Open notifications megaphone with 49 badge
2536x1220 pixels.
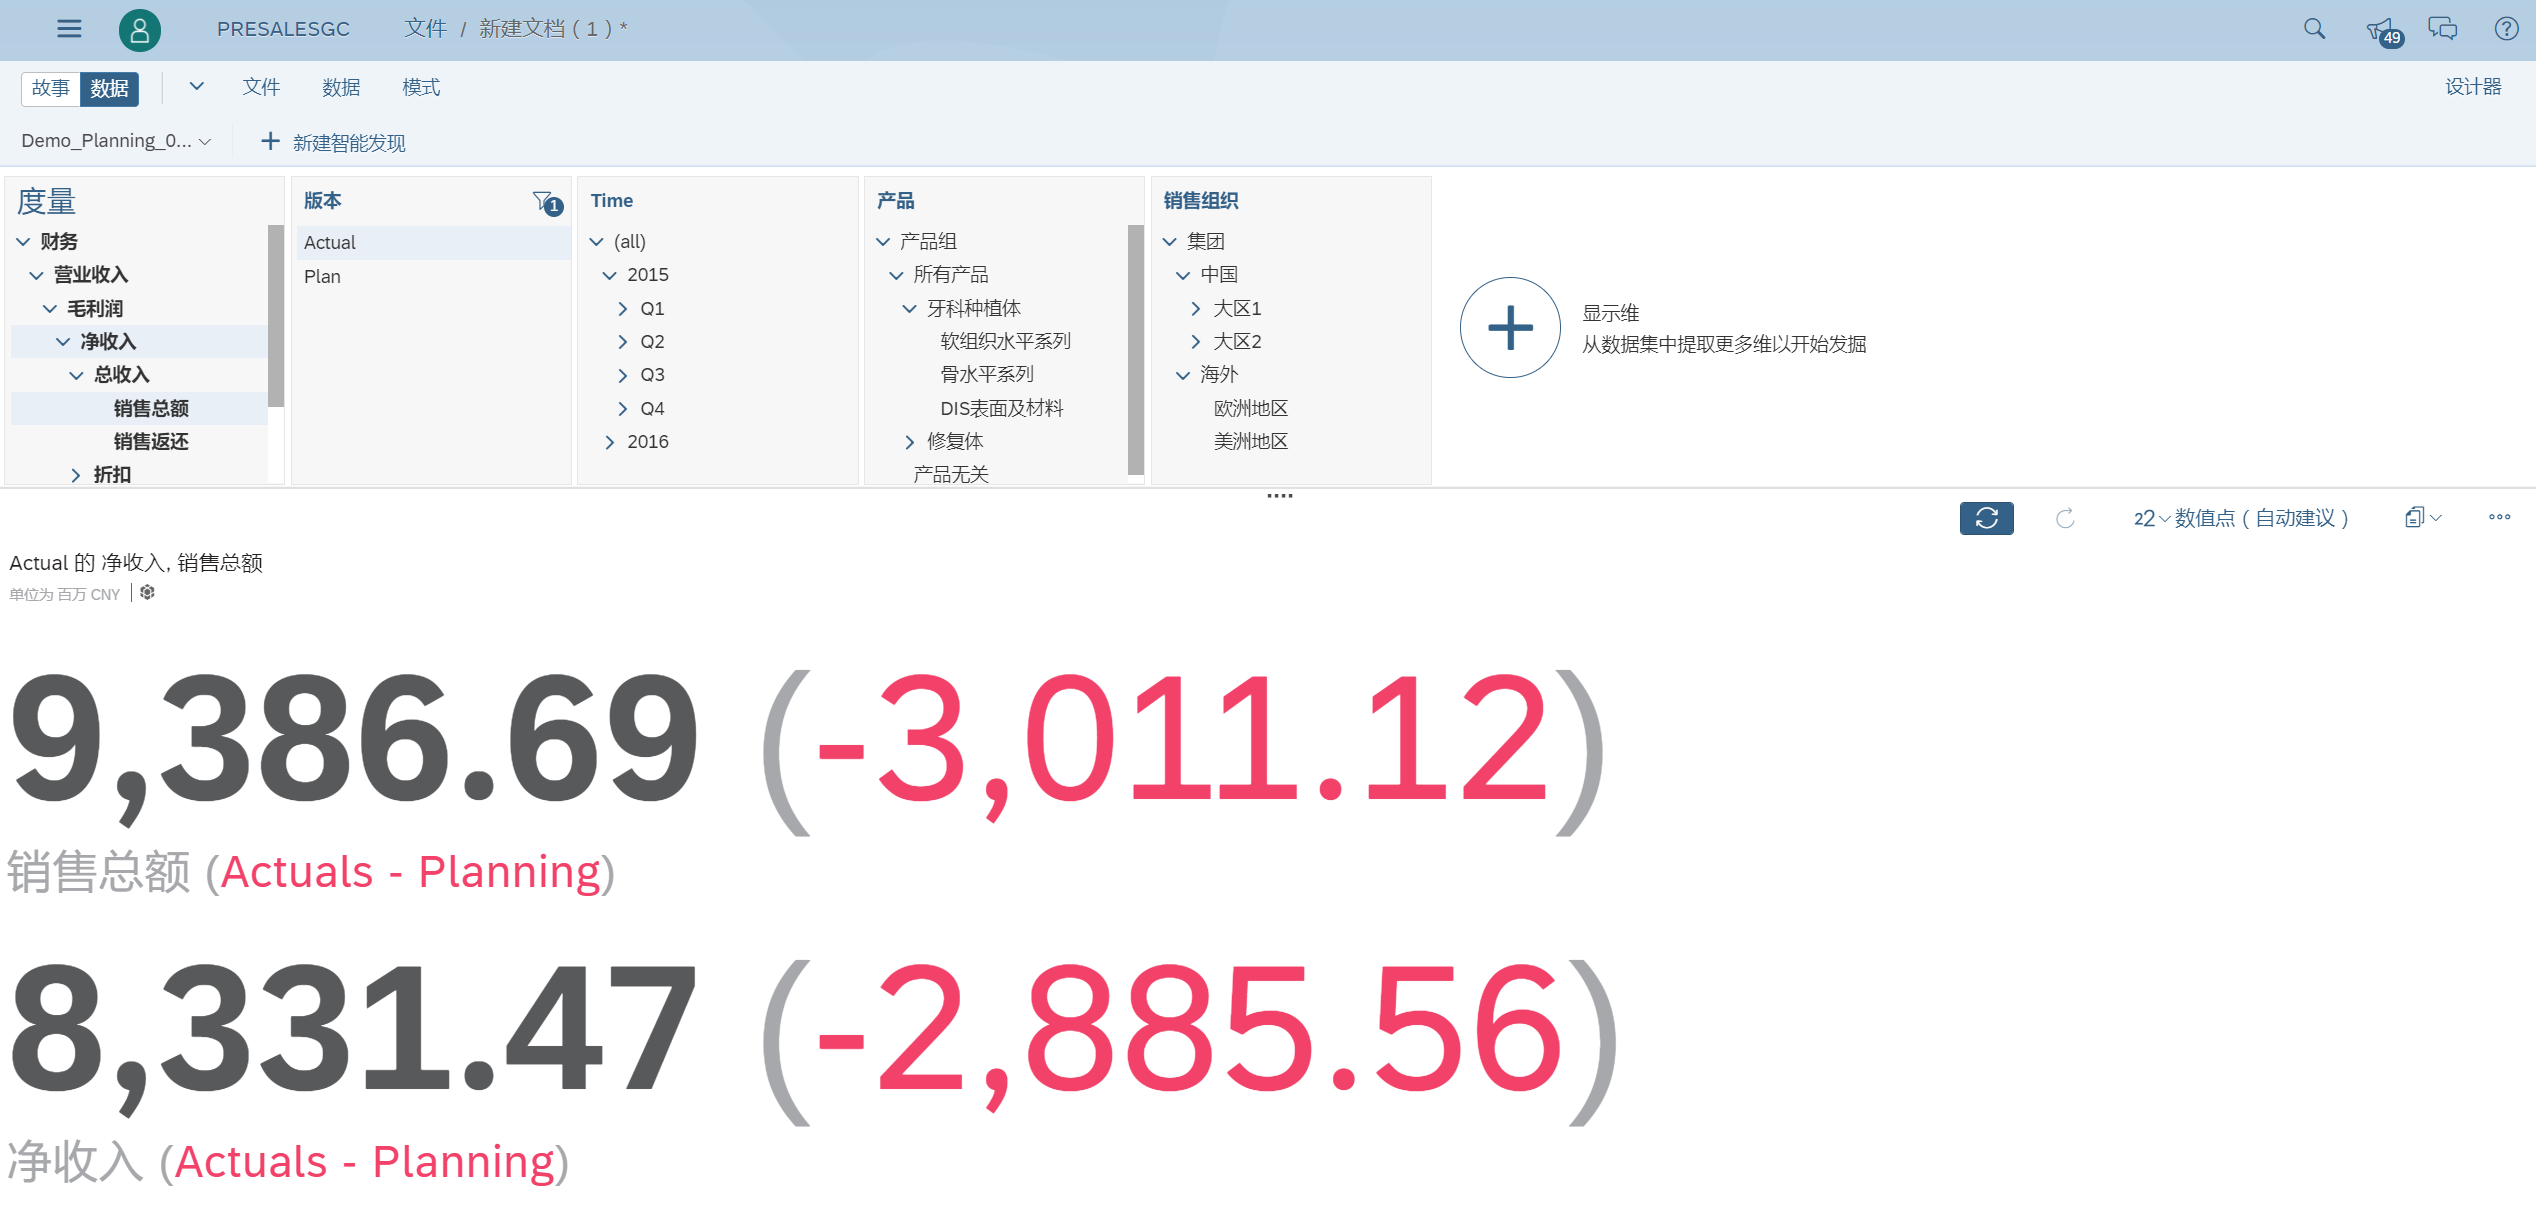(2384, 32)
